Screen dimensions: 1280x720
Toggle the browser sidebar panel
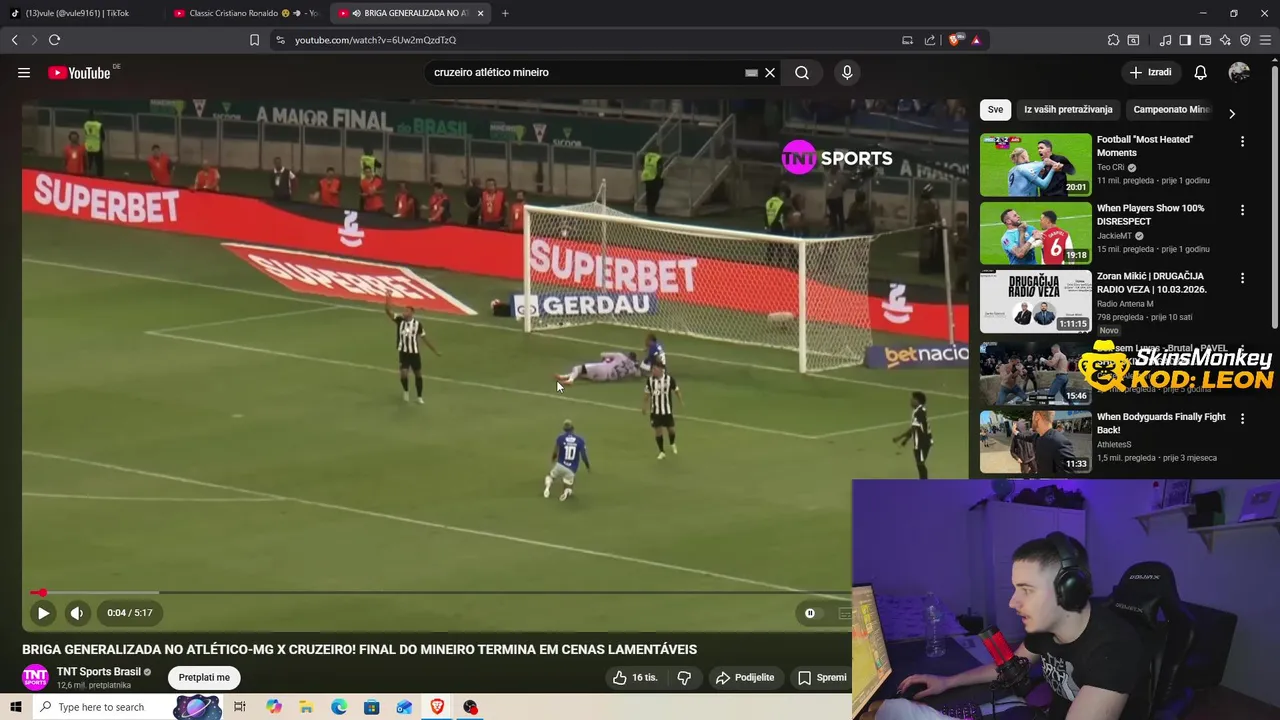pos(1185,40)
